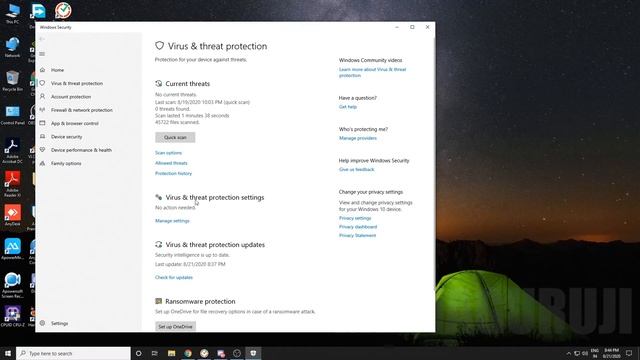
Task: Open the Action Center notifications icon
Action: [x=629, y=353]
